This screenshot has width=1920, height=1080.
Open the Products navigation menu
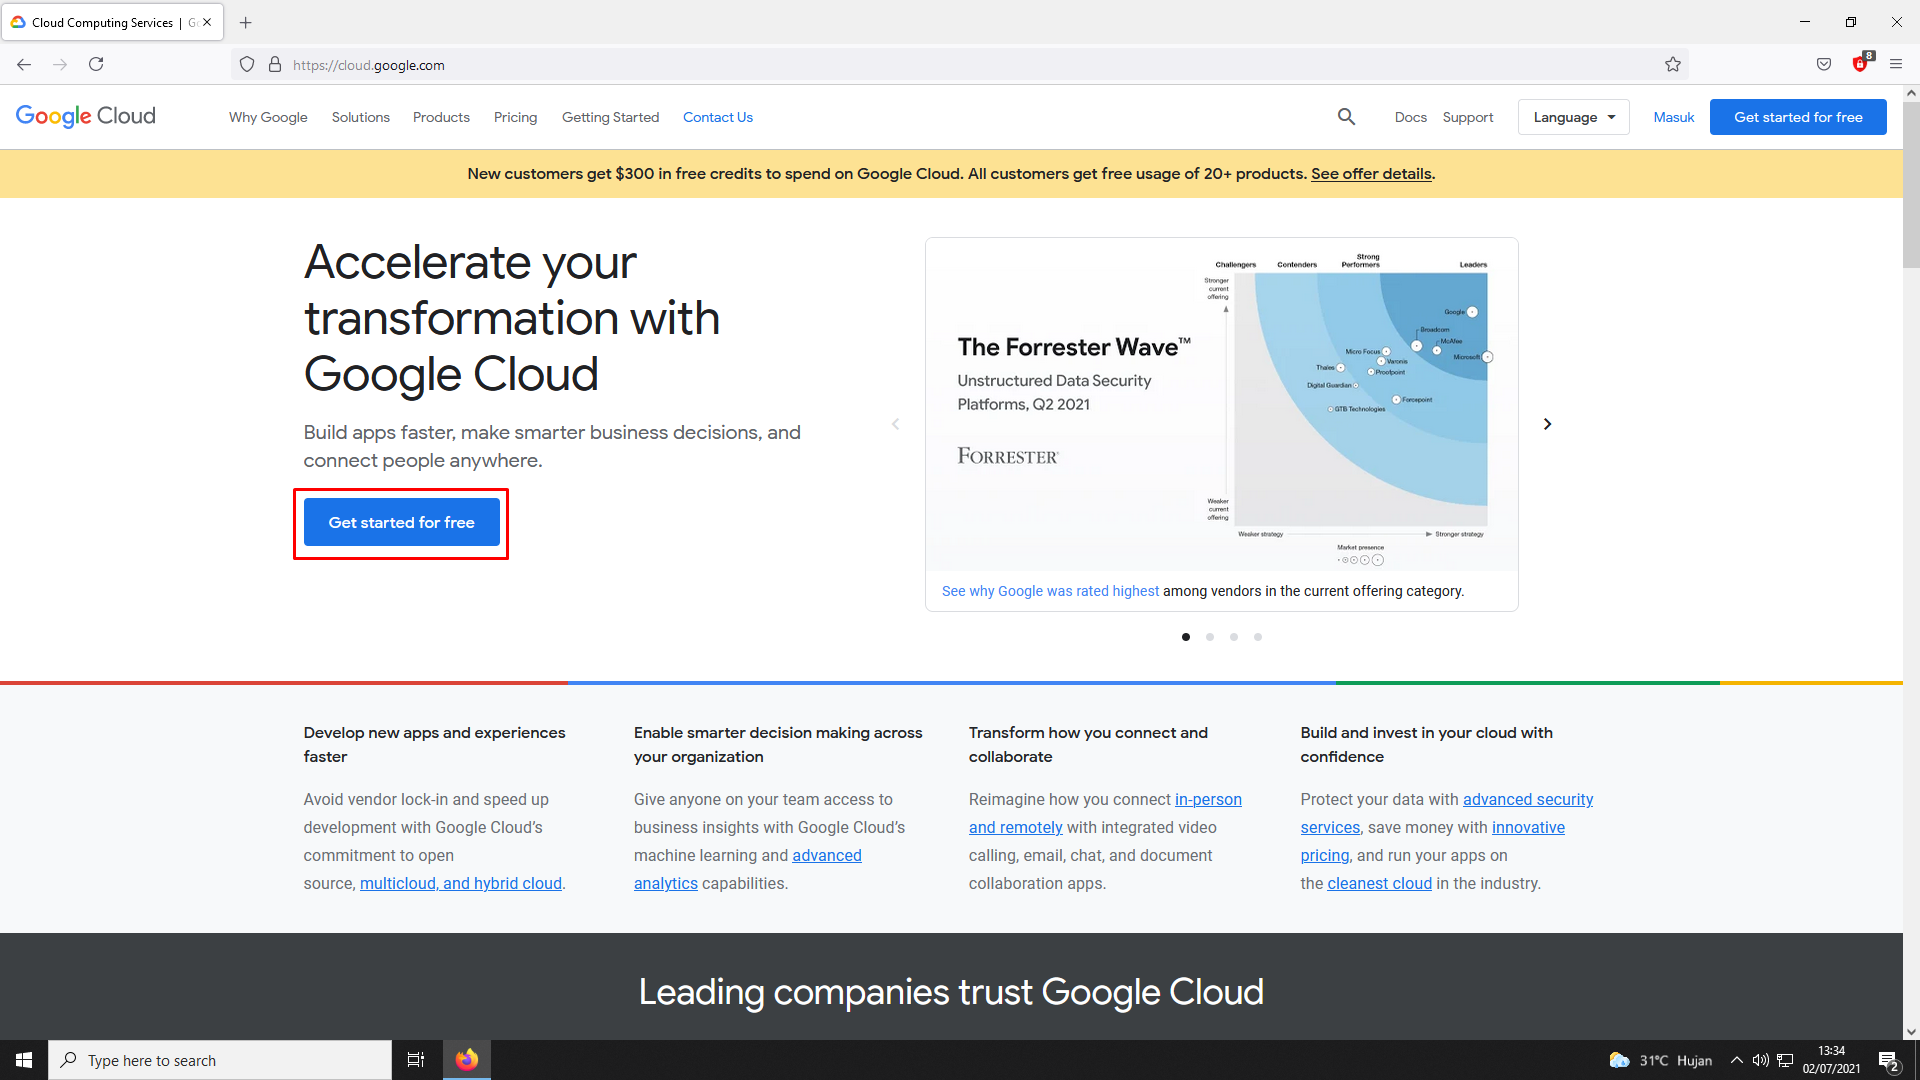441,117
